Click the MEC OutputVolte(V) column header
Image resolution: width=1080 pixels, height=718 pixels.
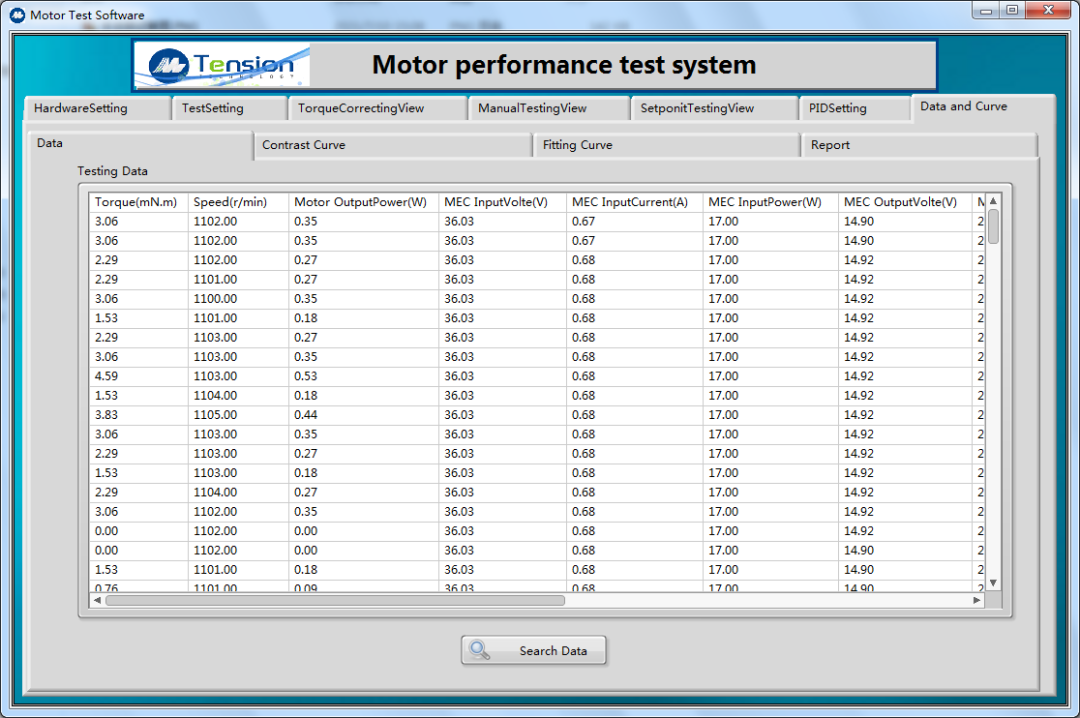pyautogui.click(x=905, y=202)
